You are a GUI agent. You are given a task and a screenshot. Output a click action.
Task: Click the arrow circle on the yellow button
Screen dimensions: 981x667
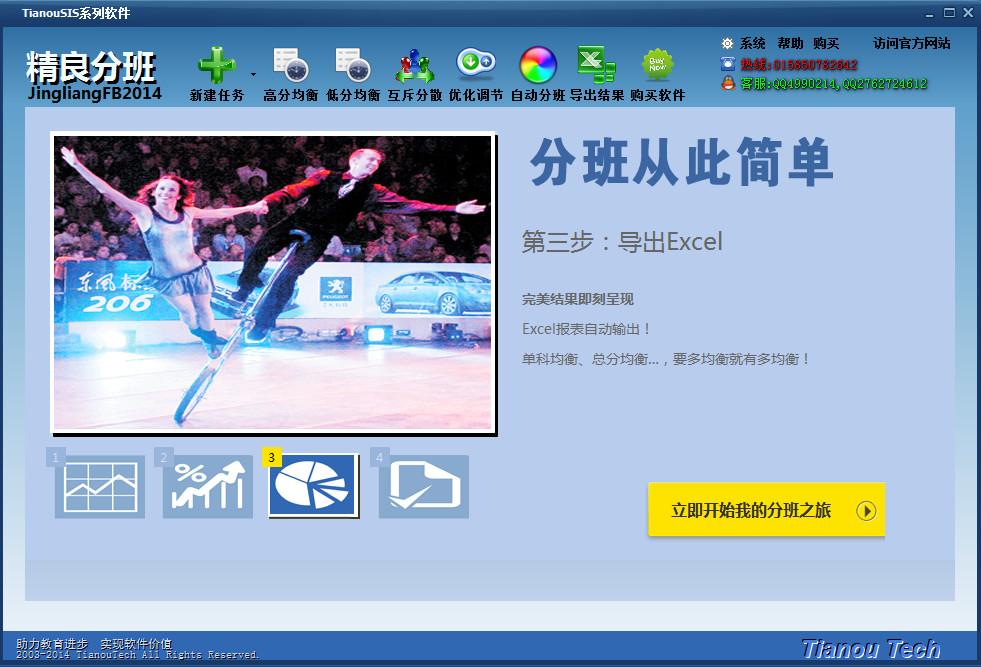866,511
